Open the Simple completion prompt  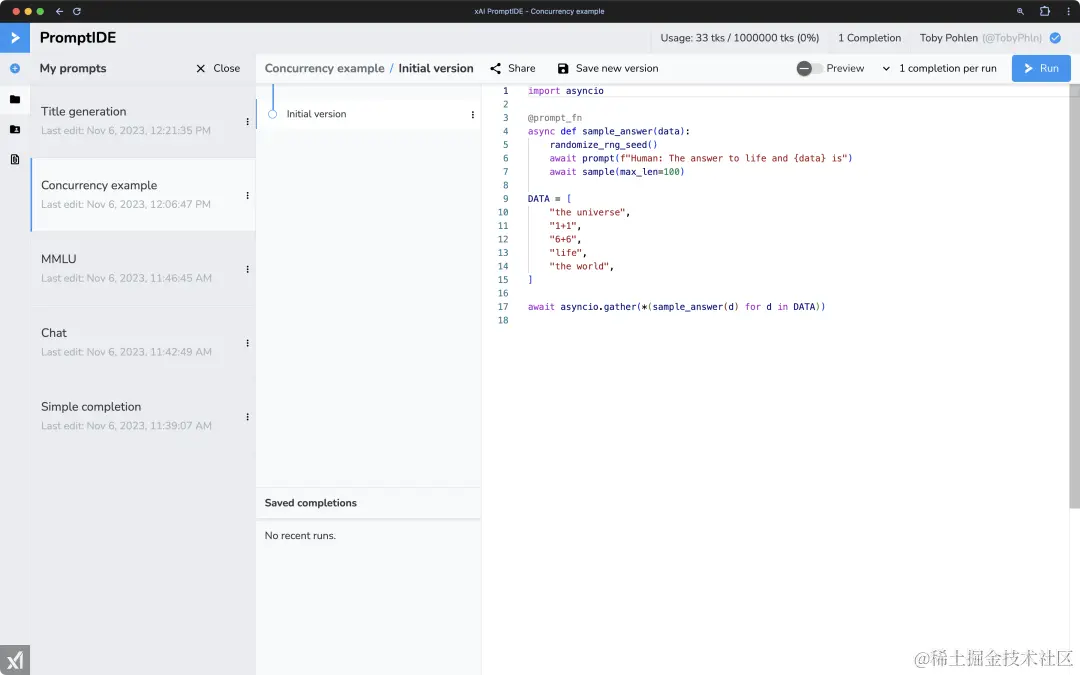pyautogui.click(x=143, y=416)
